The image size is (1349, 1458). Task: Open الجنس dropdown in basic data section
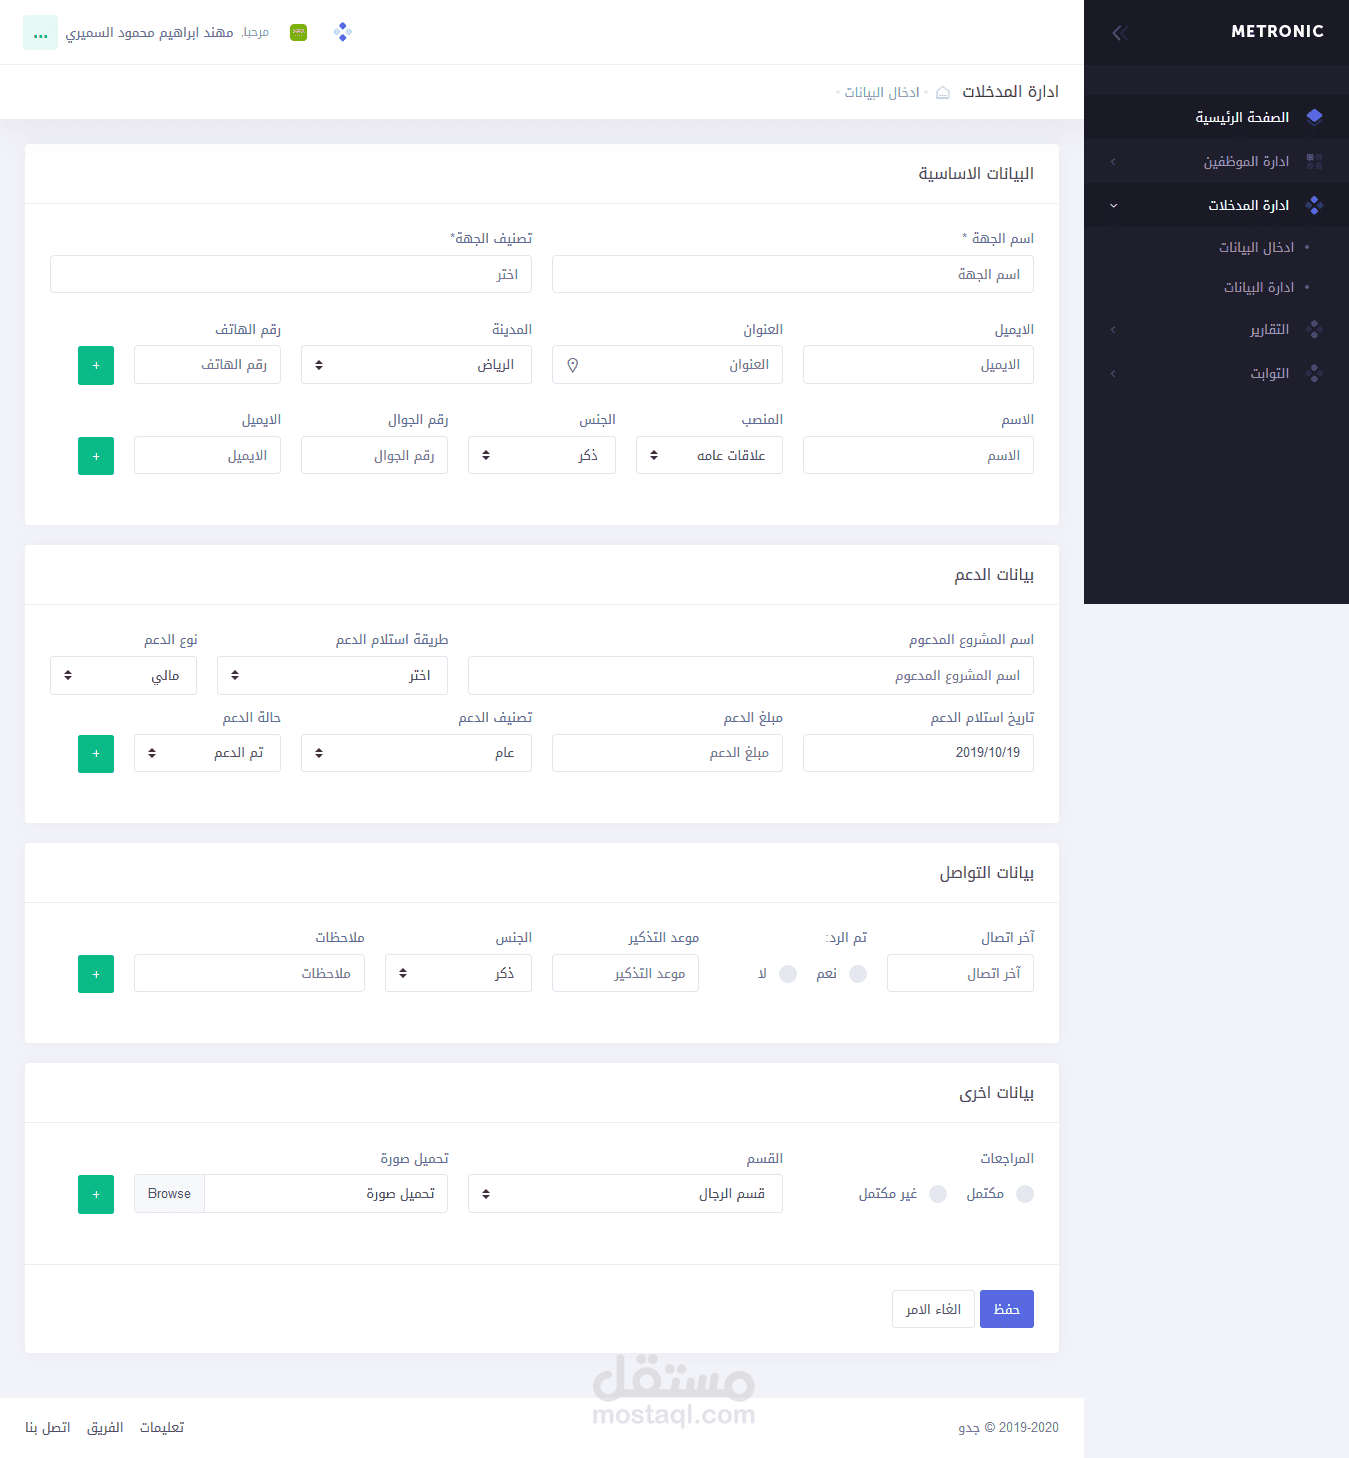tap(542, 456)
